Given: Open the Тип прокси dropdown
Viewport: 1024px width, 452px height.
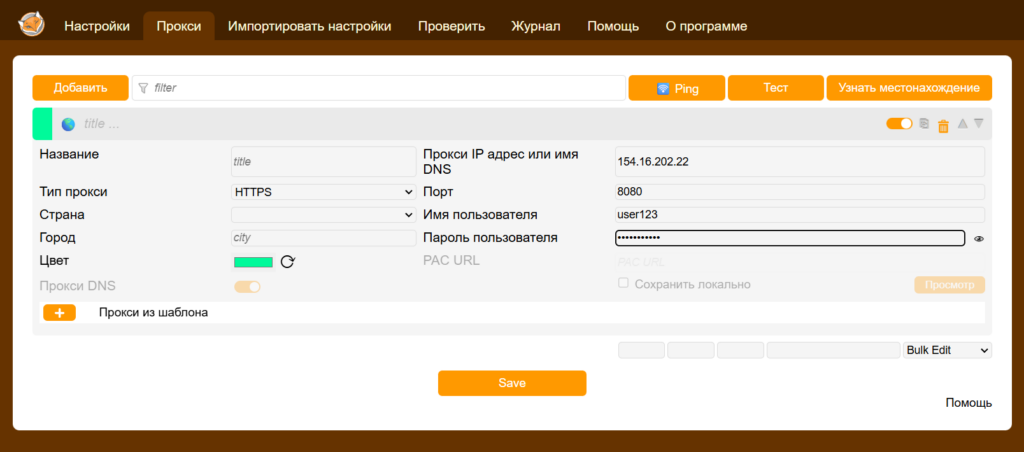Looking at the screenshot, I should coord(324,192).
